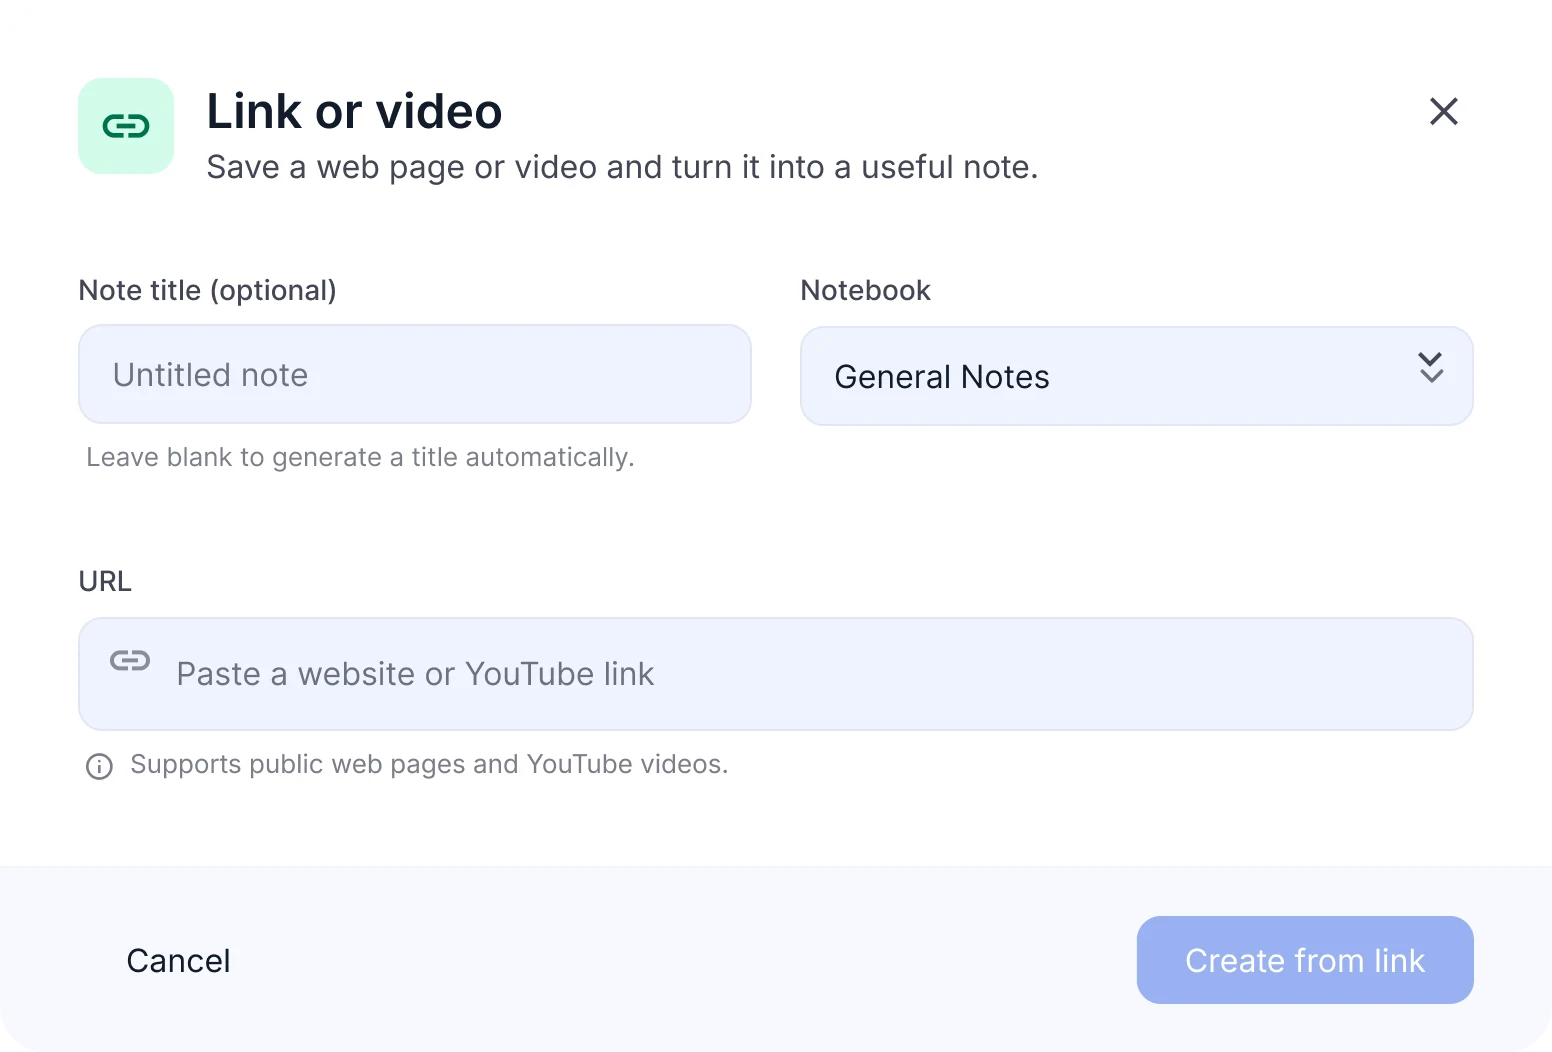Open the Notebook dropdown showing General Notes
Image resolution: width=1552 pixels, height=1052 pixels.
tap(1137, 376)
